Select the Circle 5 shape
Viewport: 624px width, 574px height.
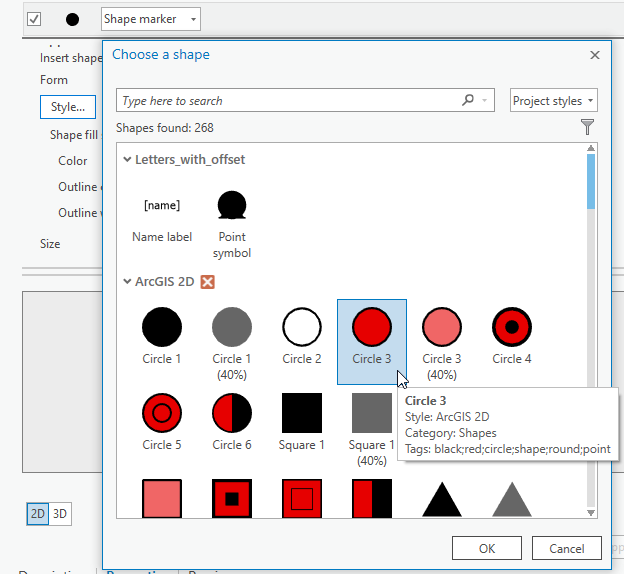pyautogui.click(x=162, y=421)
